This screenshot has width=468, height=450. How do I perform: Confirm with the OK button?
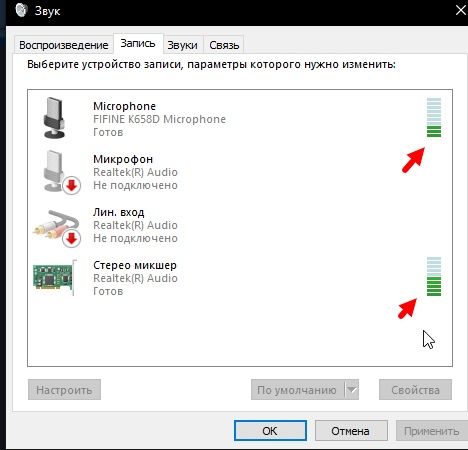pyautogui.click(x=270, y=431)
